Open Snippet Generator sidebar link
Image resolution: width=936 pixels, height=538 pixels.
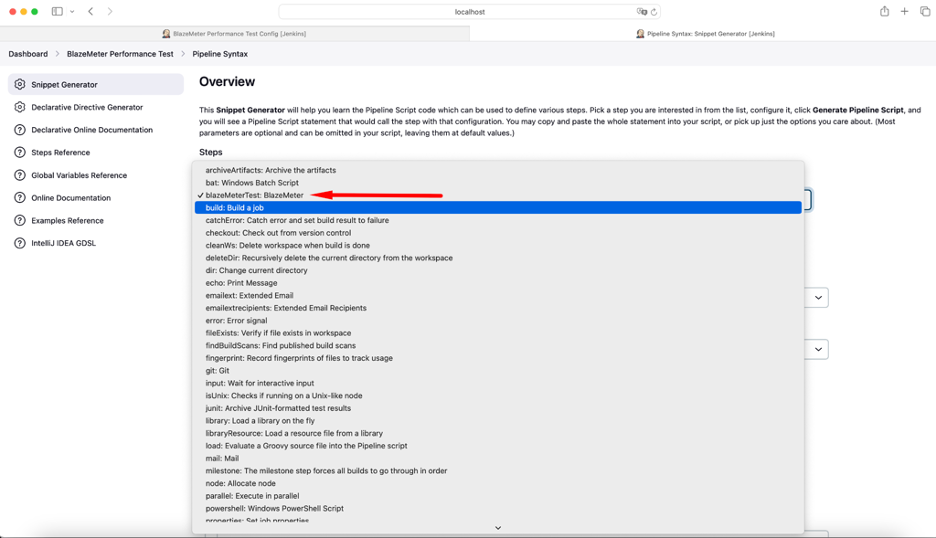tap(96, 84)
